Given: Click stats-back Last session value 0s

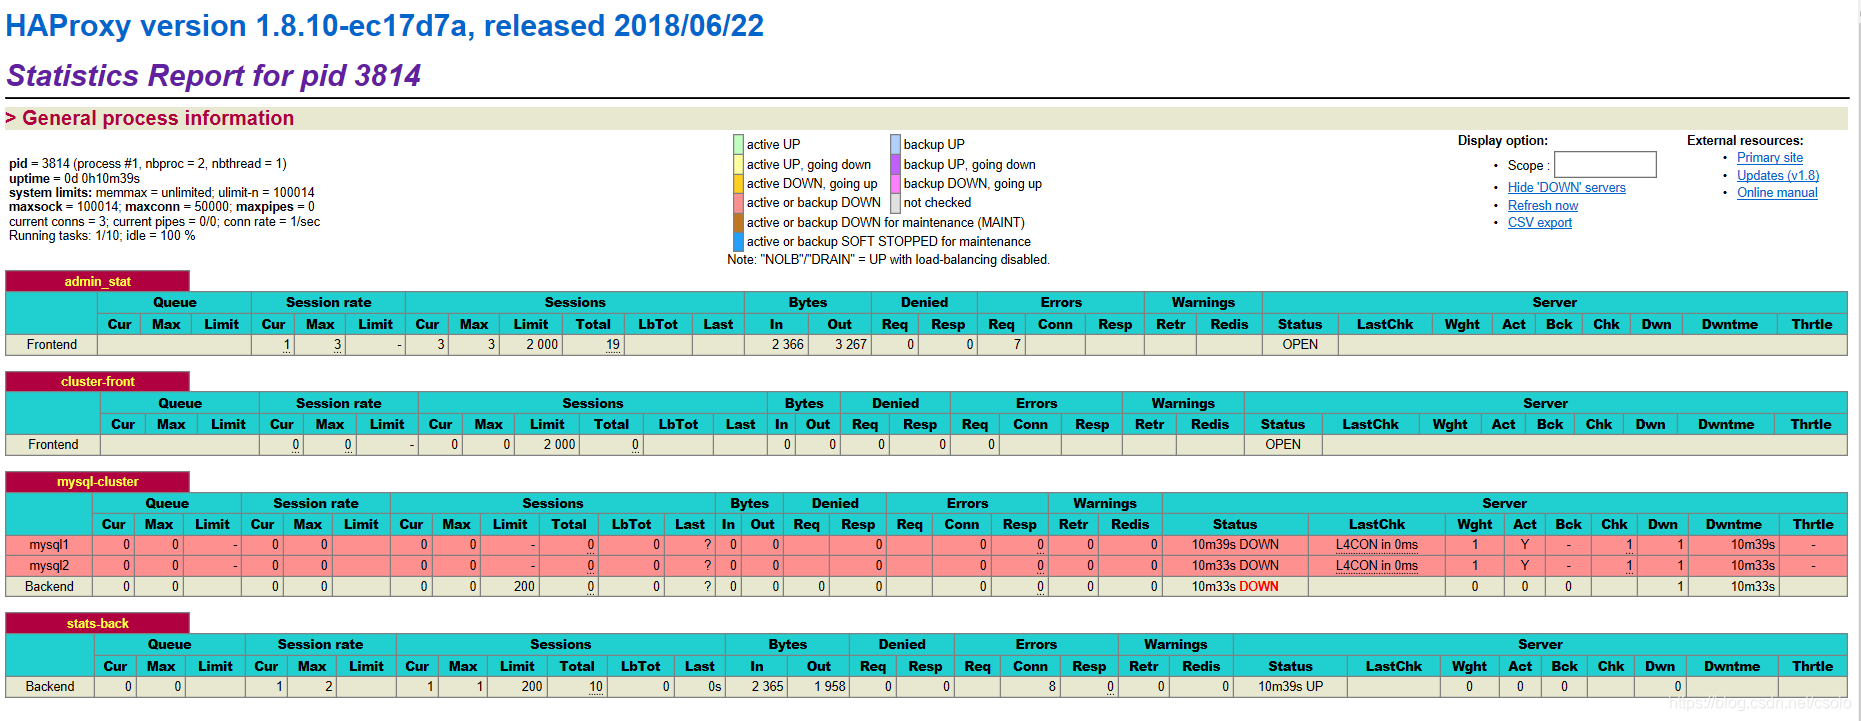Looking at the screenshot, I should click(x=714, y=687).
